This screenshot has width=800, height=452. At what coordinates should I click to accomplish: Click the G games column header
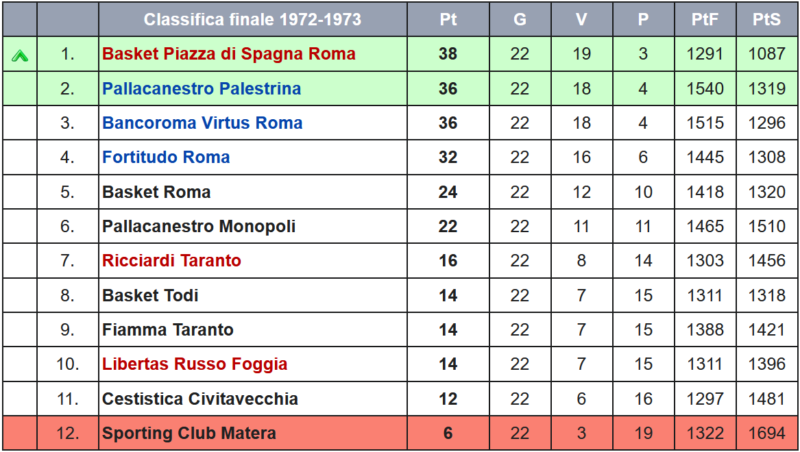(519, 19)
